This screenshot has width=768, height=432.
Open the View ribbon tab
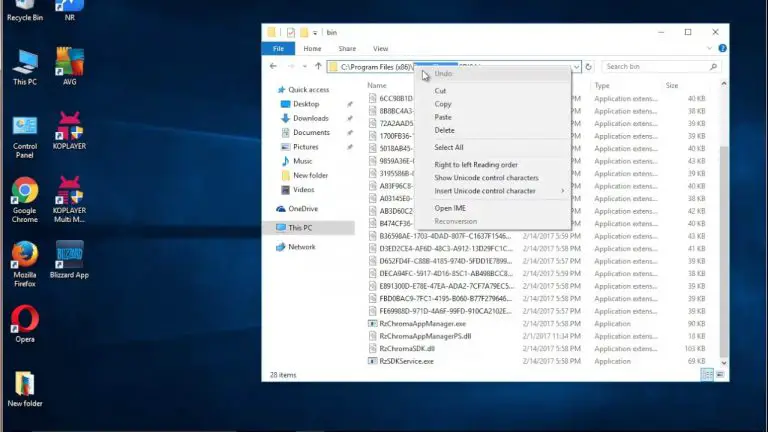coord(381,48)
